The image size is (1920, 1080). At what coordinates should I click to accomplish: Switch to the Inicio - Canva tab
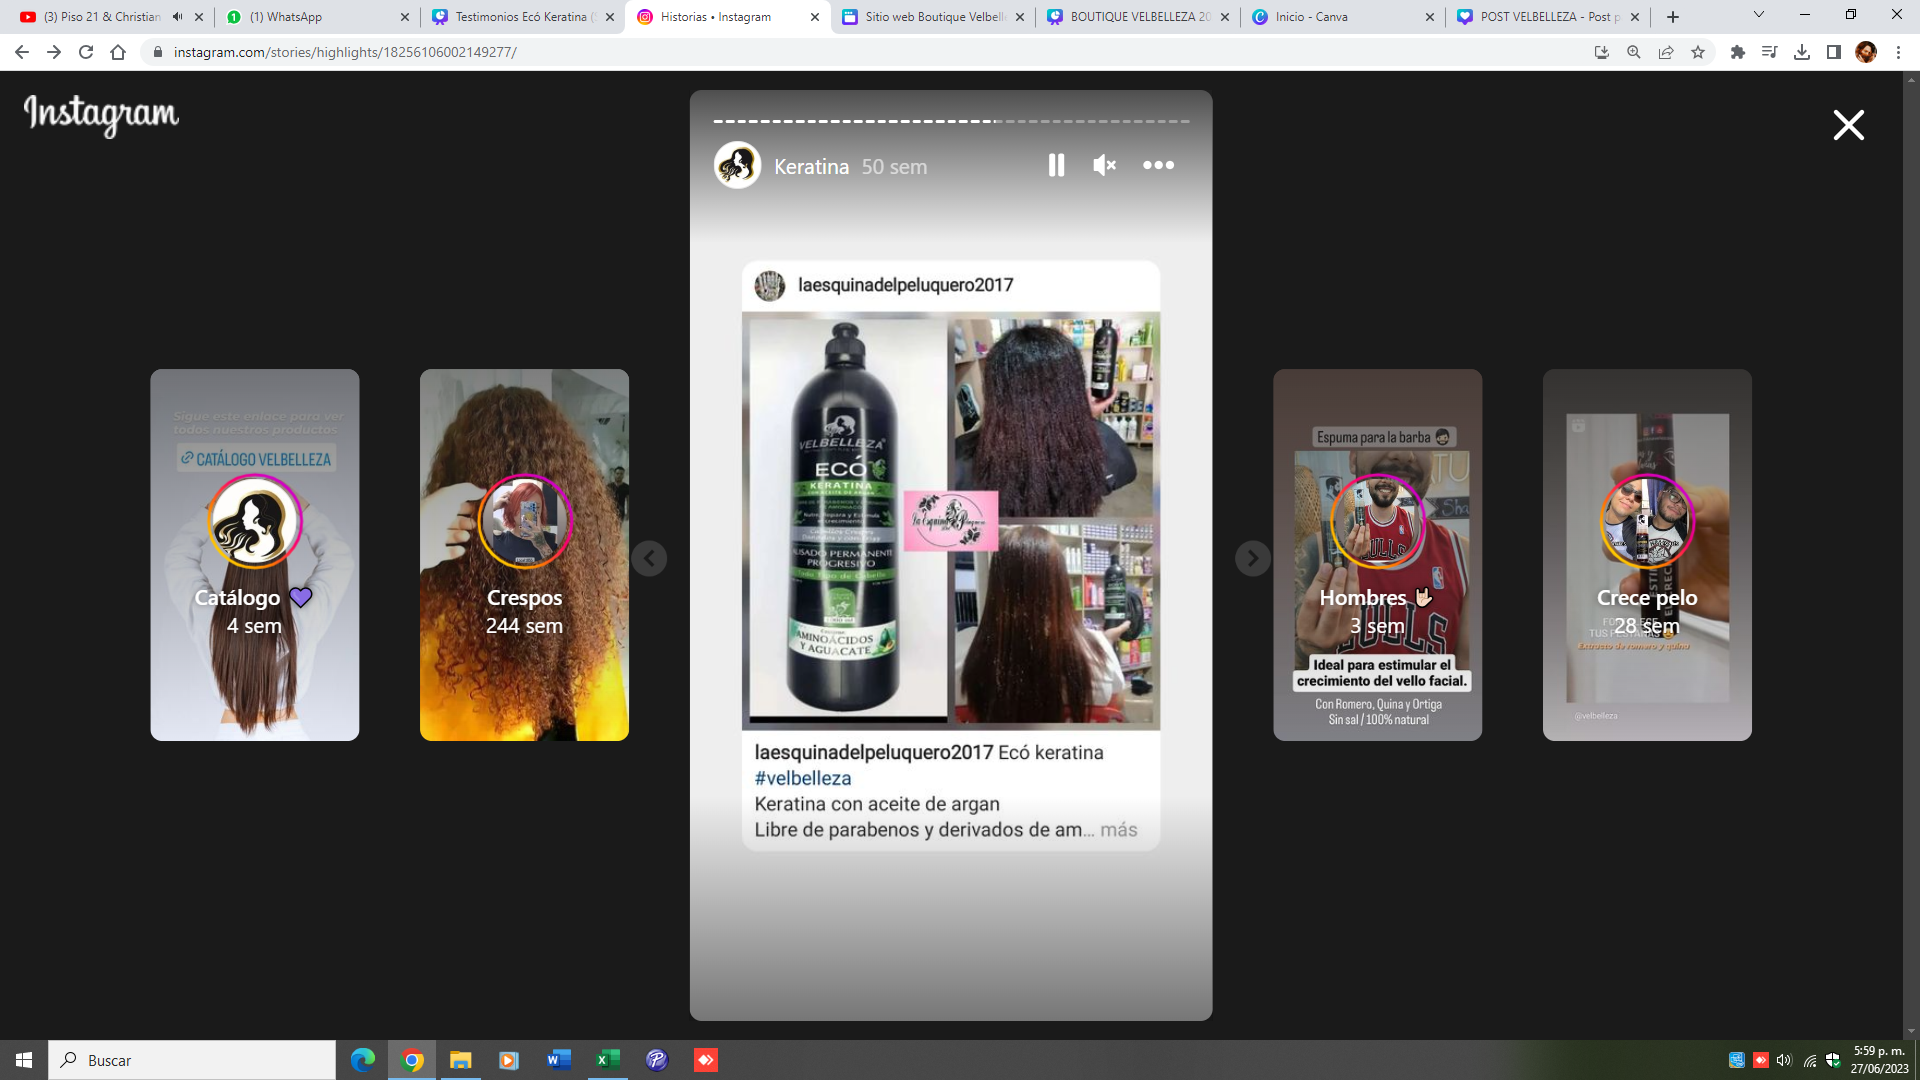coord(1311,17)
